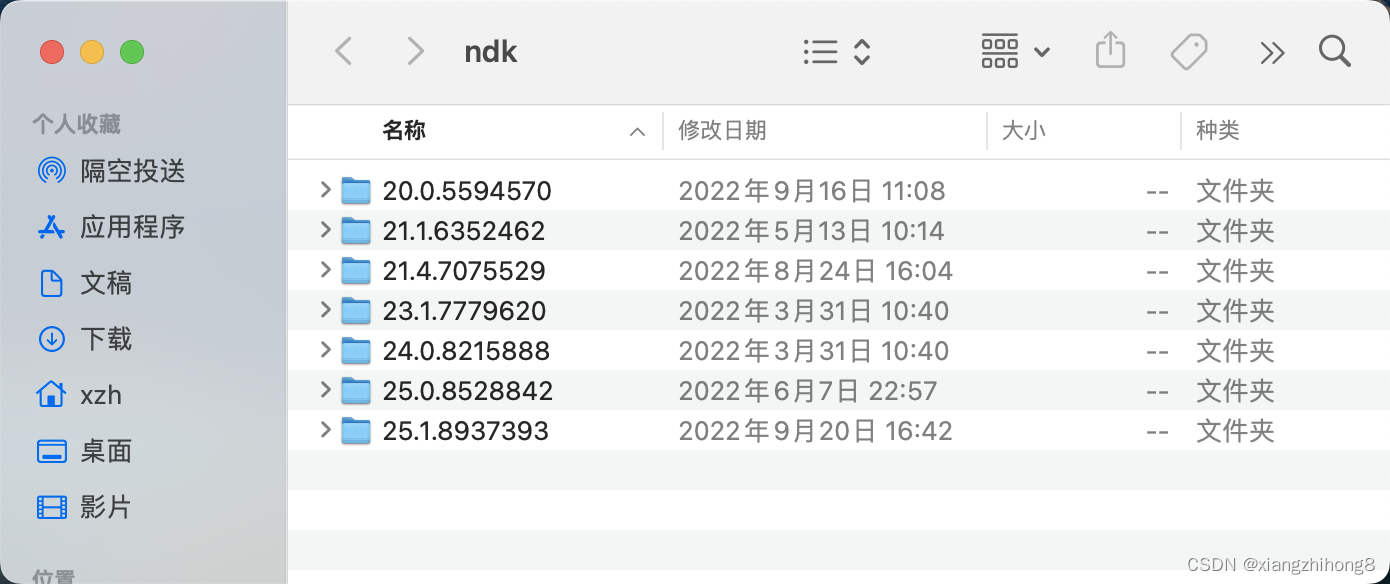The image size is (1390, 584).
Task: Click the more toolbar items chevron (>>)
Action: tap(1272, 51)
